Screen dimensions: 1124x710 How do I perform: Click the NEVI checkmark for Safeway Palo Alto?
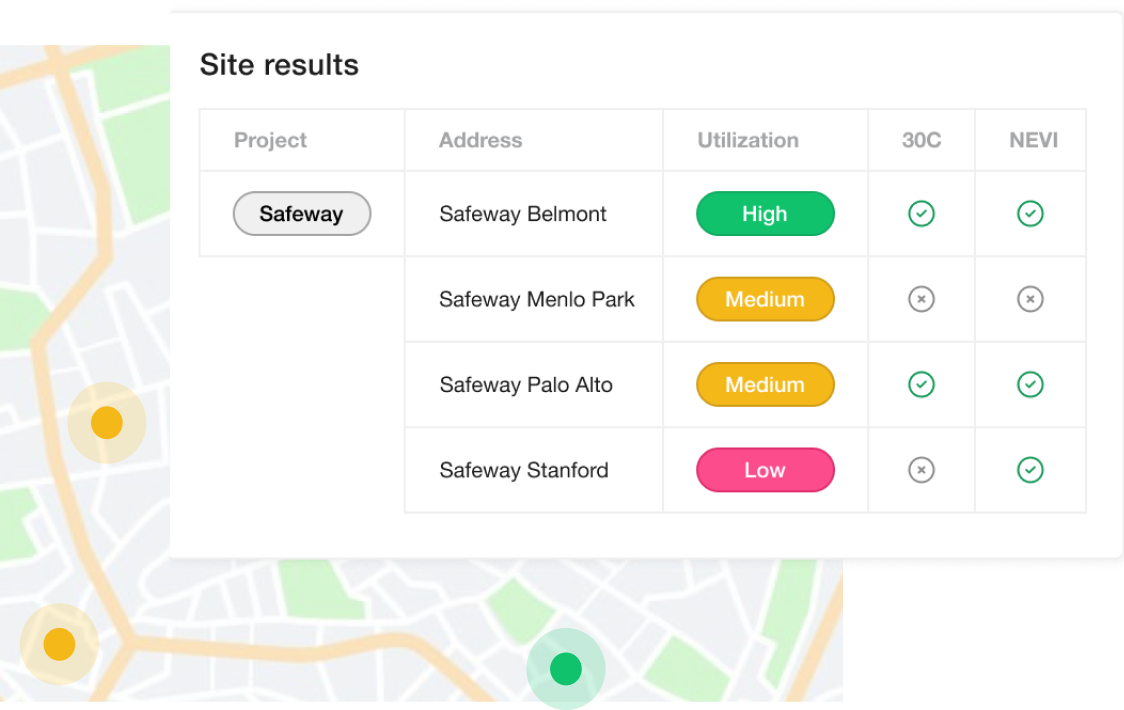coord(1030,384)
